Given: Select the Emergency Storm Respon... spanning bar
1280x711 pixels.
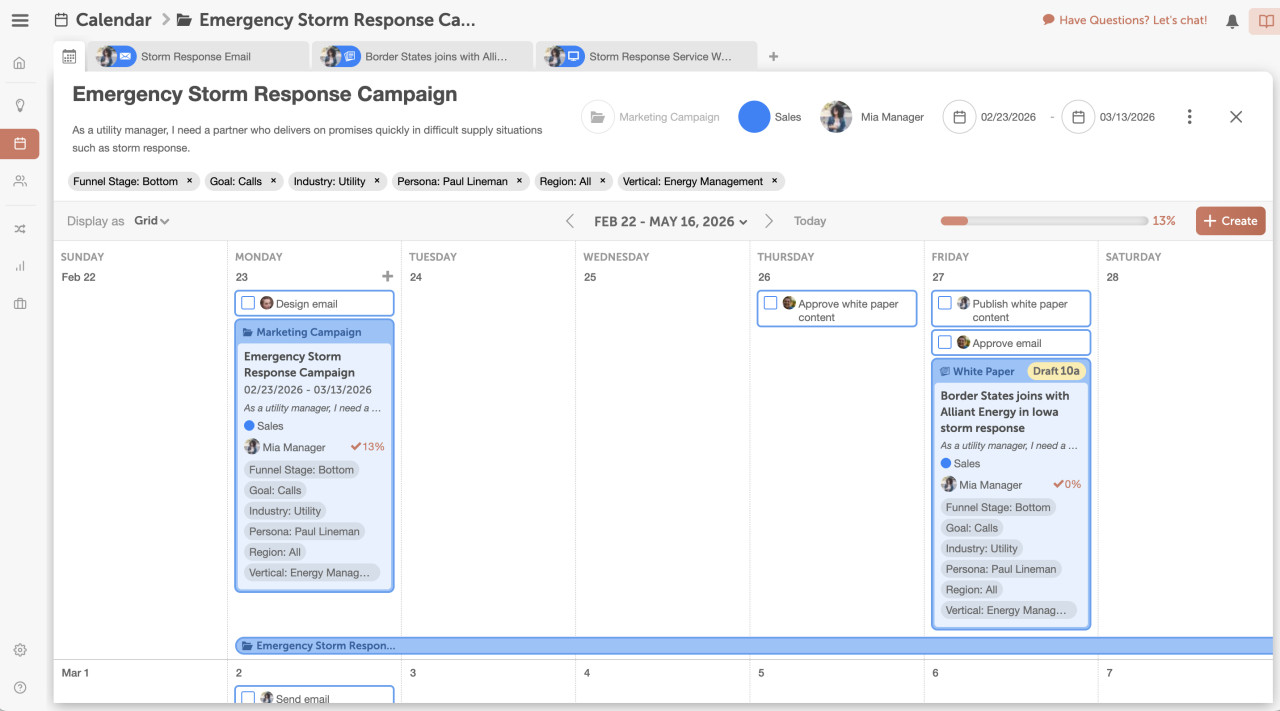Looking at the screenshot, I should 753,646.
